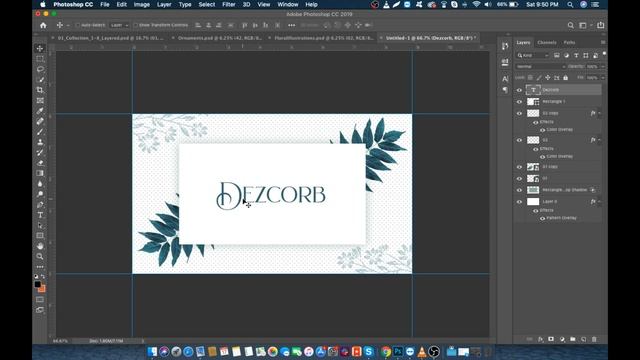This screenshot has height=360, width=640.
Task: Collapse effects on 03 copy layer
Action: (600, 113)
